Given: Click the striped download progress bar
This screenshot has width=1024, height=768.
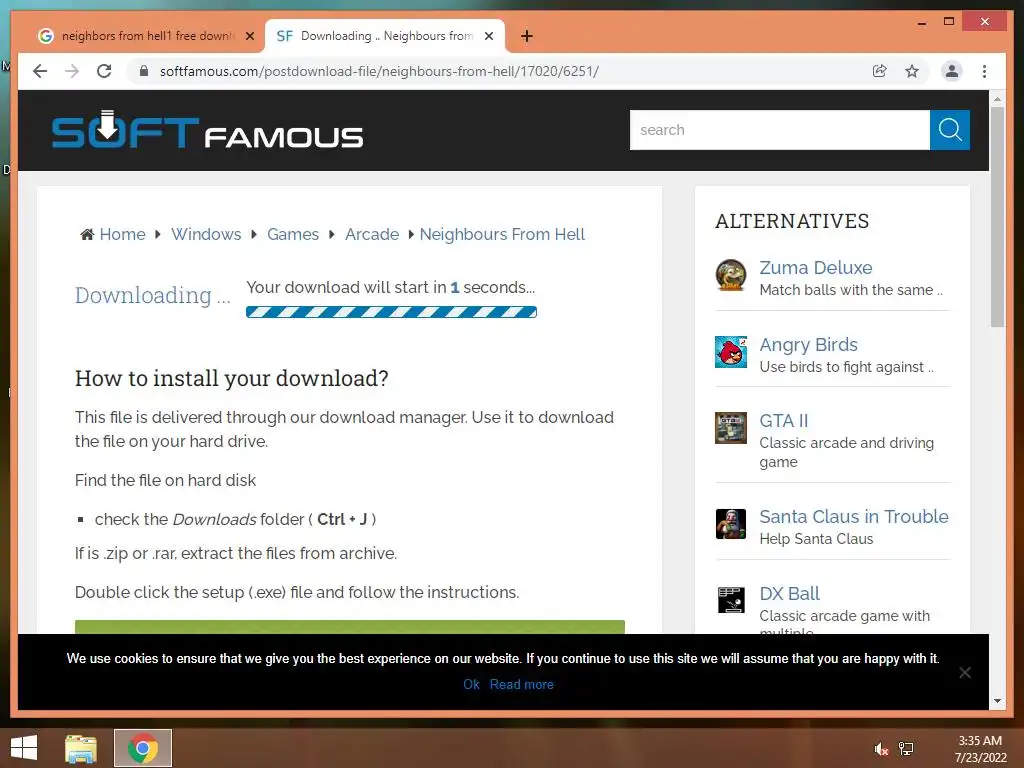Looking at the screenshot, I should [x=391, y=312].
